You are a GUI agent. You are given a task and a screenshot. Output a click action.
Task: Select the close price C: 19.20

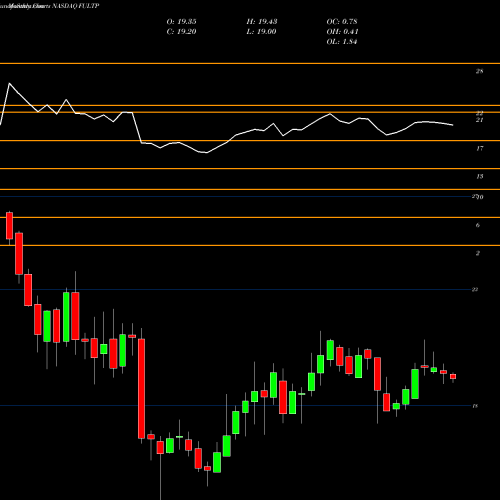pos(181,32)
